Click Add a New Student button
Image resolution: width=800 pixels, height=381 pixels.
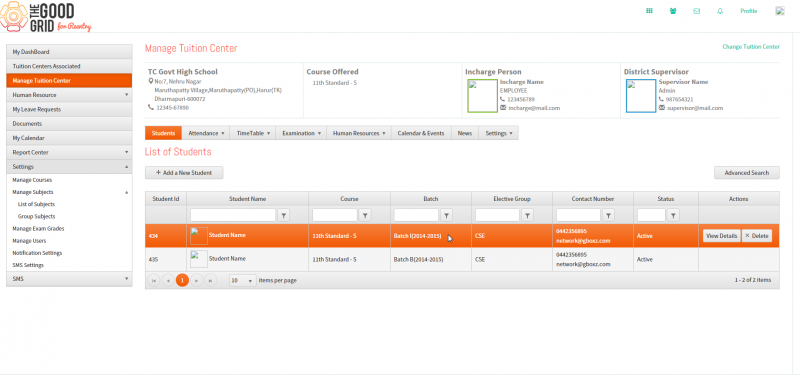184,173
